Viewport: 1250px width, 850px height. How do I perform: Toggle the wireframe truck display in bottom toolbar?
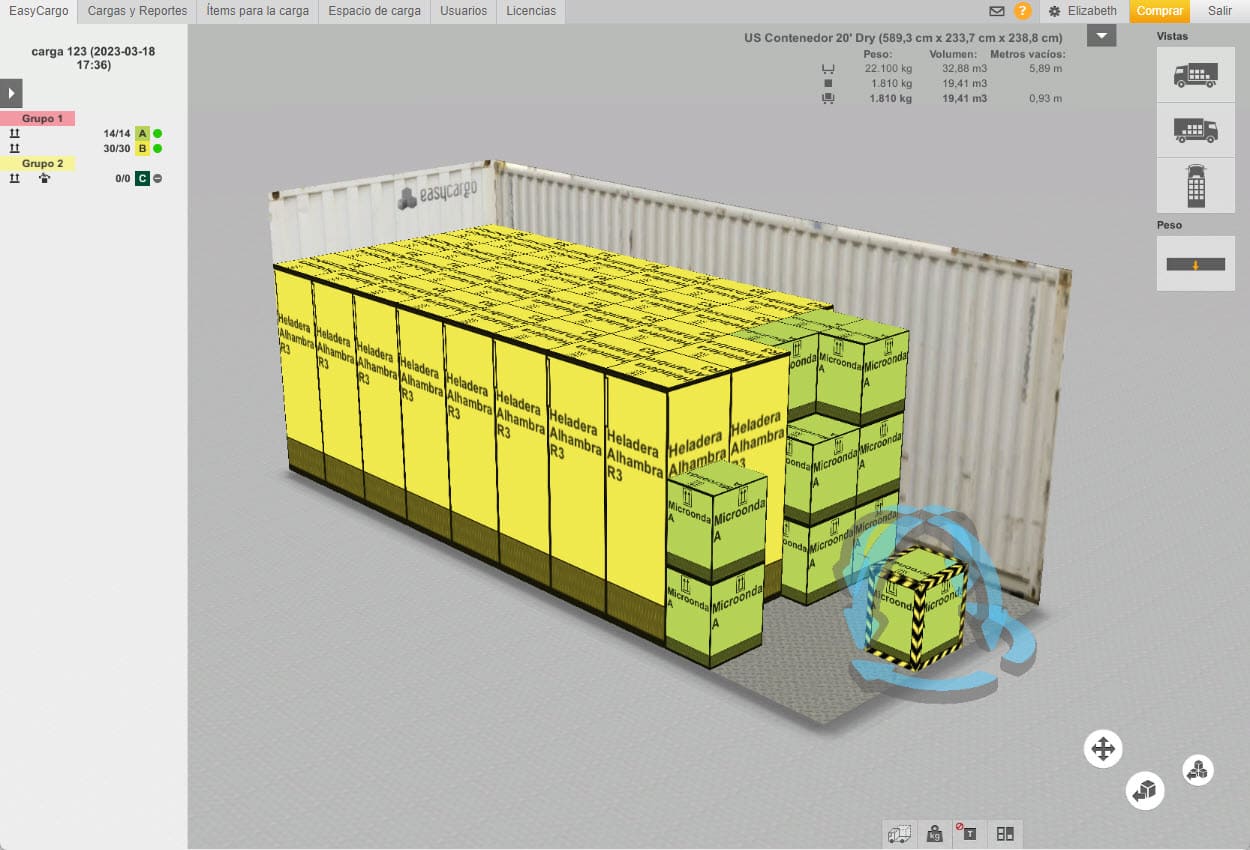point(900,833)
